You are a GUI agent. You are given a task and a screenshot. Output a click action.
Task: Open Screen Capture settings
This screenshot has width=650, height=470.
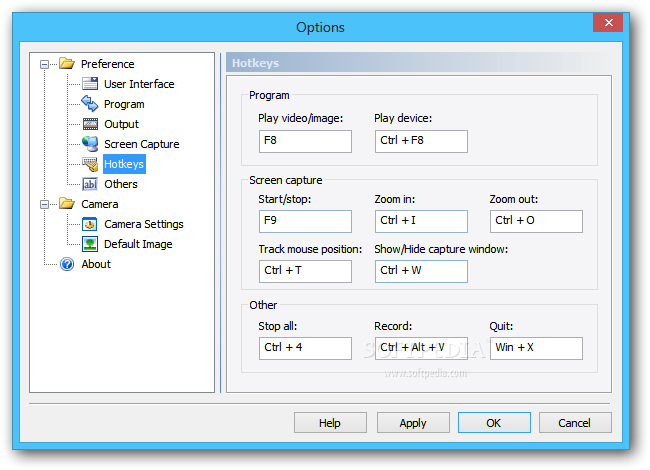[x=141, y=144]
